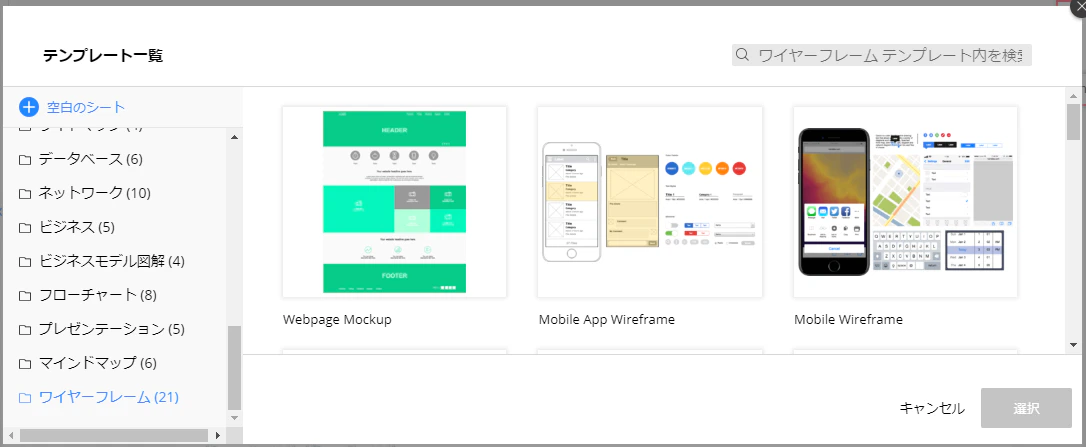Select the フローチャート (8) category

[x=98, y=295]
